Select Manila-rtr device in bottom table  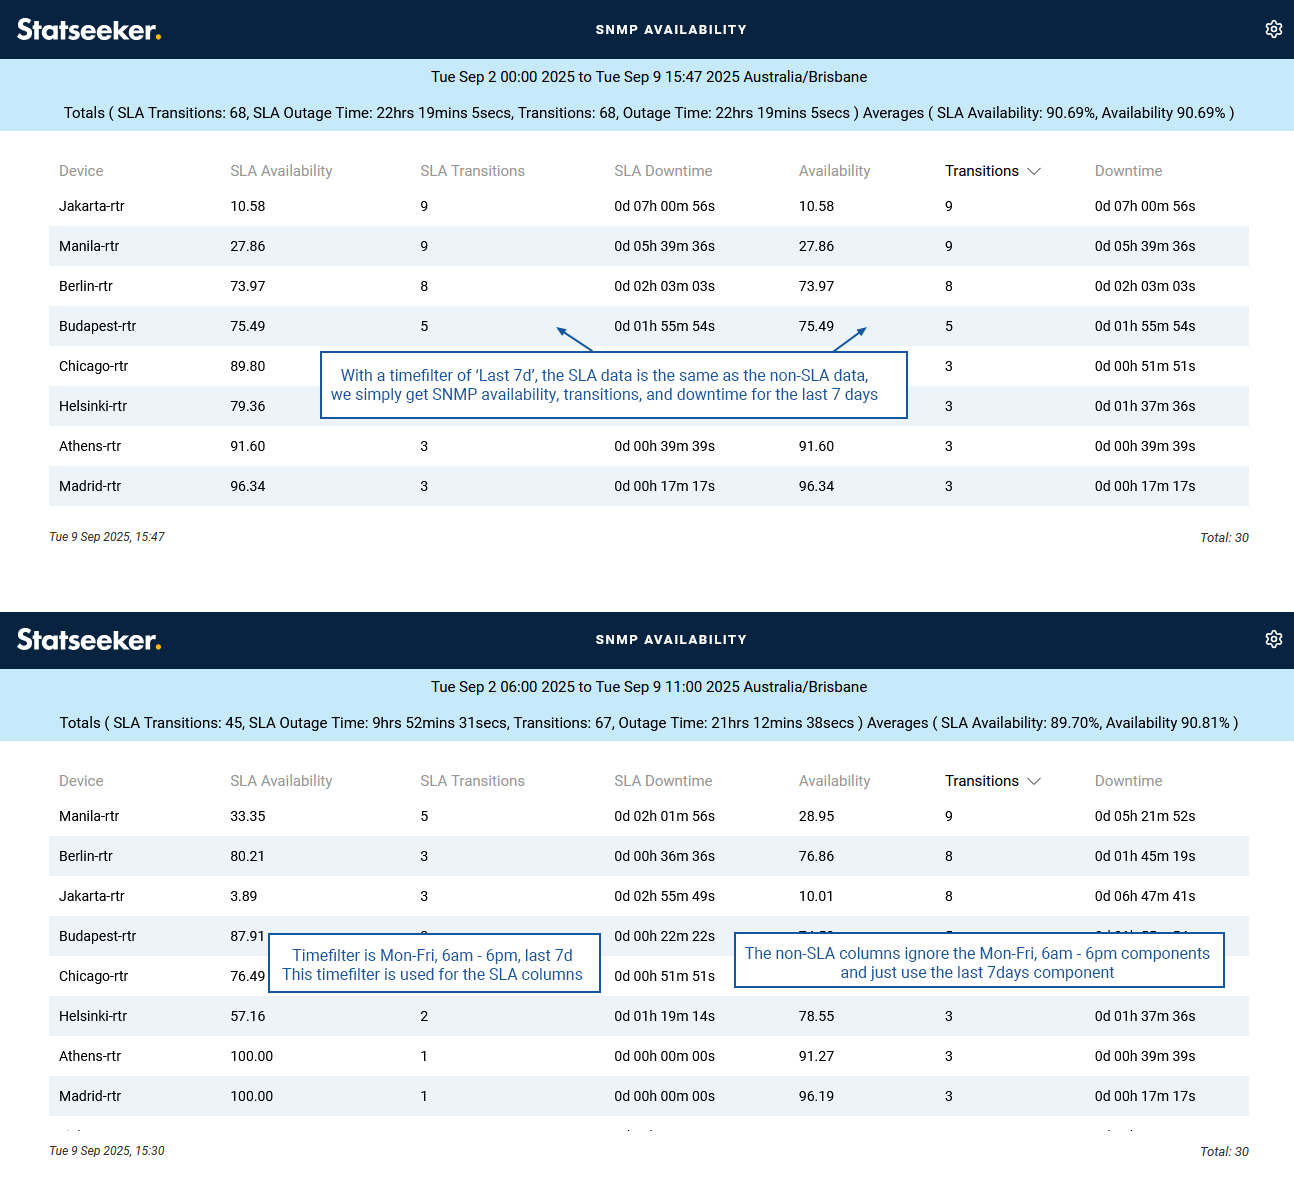[89, 816]
